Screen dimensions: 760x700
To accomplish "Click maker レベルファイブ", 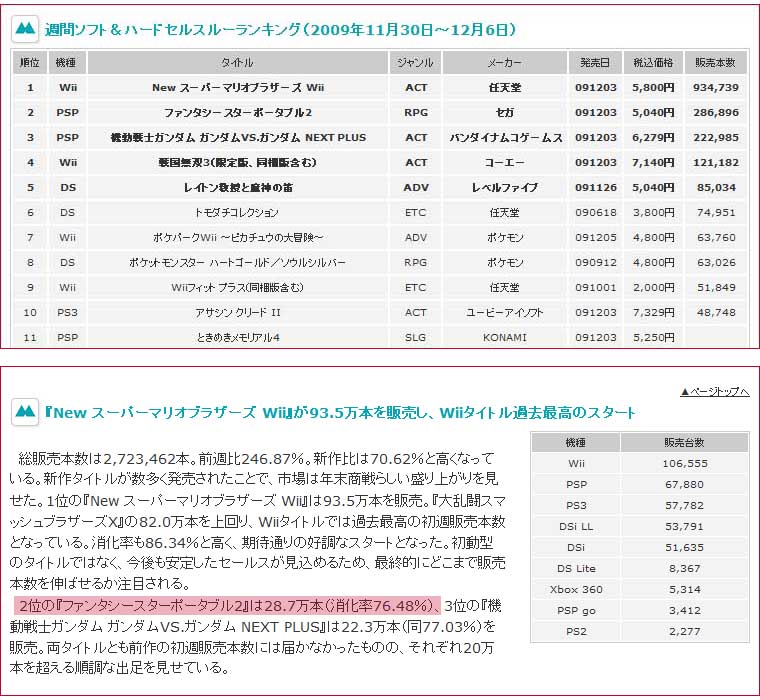I will pos(505,188).
